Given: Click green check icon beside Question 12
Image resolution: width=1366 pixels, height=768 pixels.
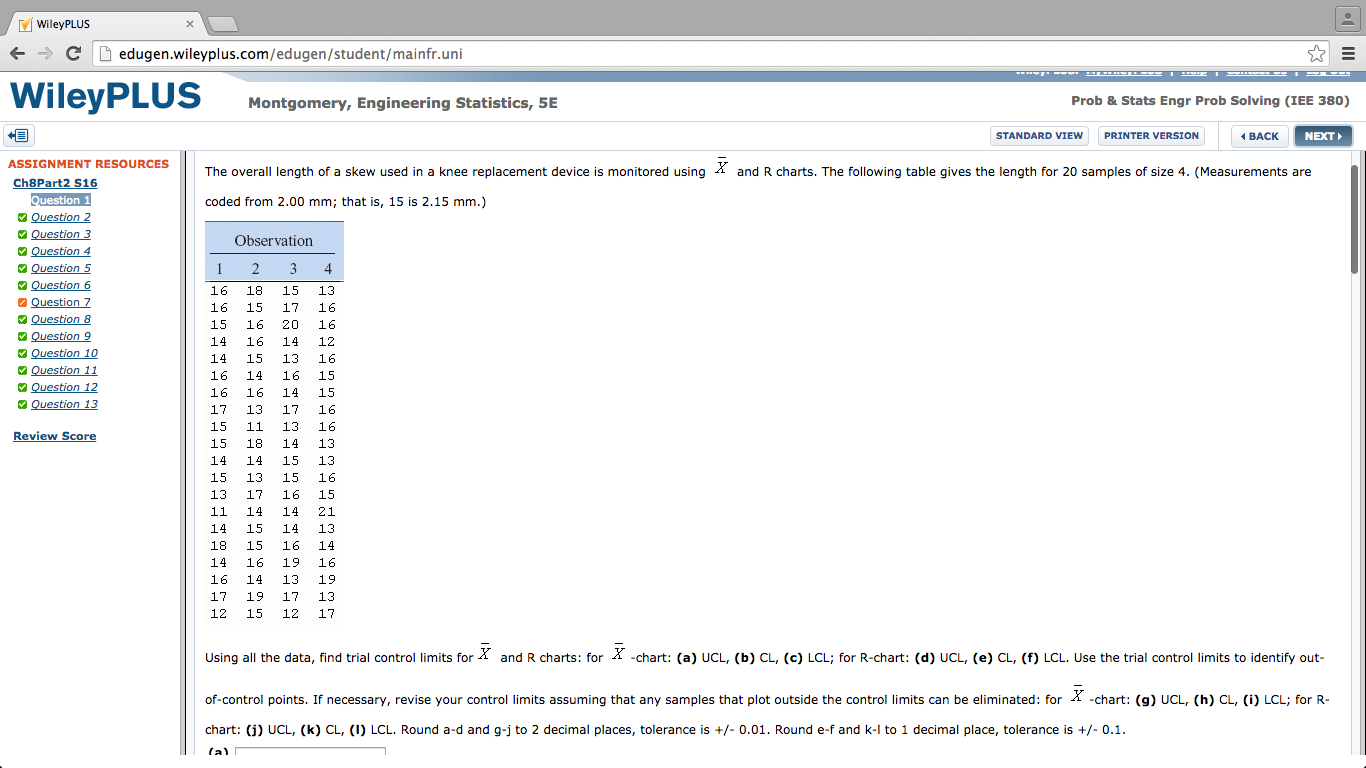Looking at the screenshot, I should [22, 387].
